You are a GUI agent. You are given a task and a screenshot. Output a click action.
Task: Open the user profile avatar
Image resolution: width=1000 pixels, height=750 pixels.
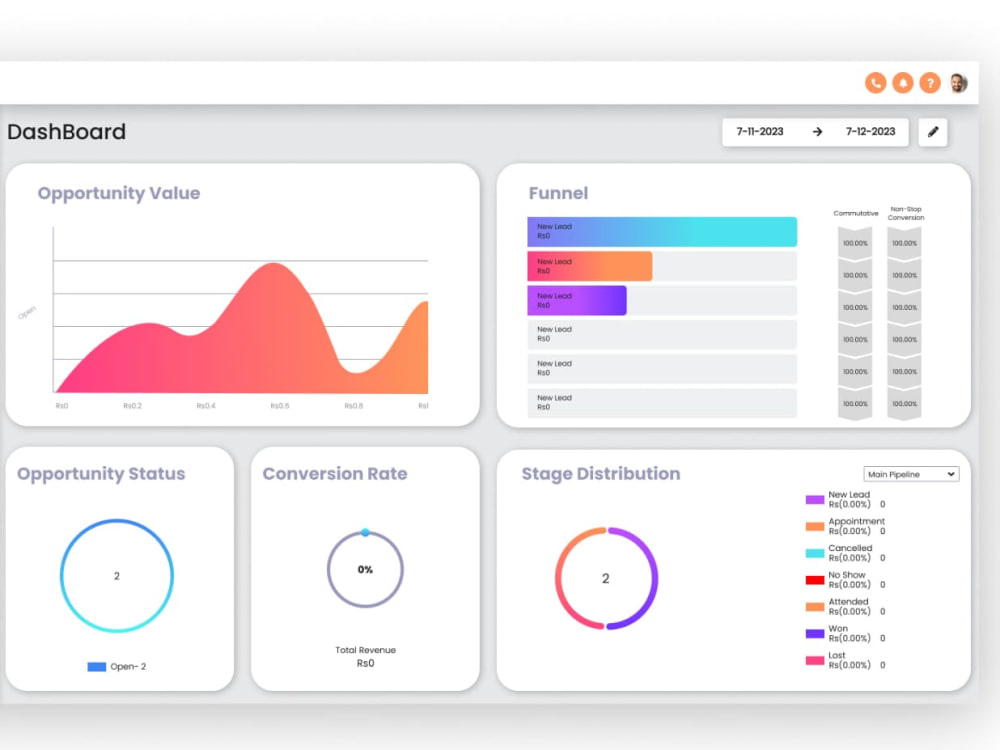[x=959, y=83]
